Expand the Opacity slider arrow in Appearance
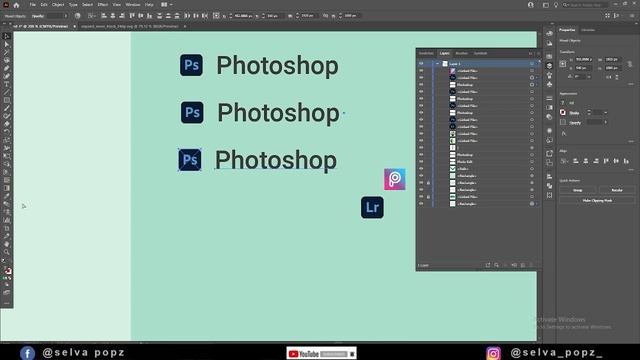The height and width of the screenshot is (360, 640). point(605,122)
